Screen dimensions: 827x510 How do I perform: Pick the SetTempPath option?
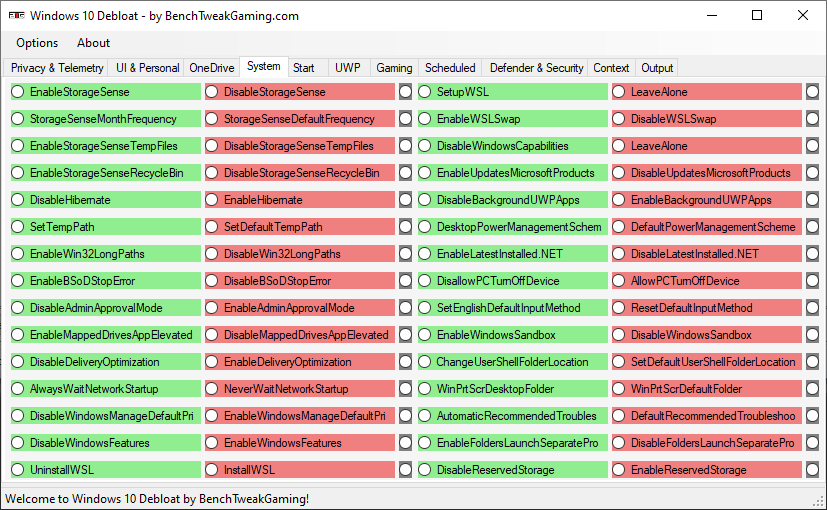click(105, 227)
